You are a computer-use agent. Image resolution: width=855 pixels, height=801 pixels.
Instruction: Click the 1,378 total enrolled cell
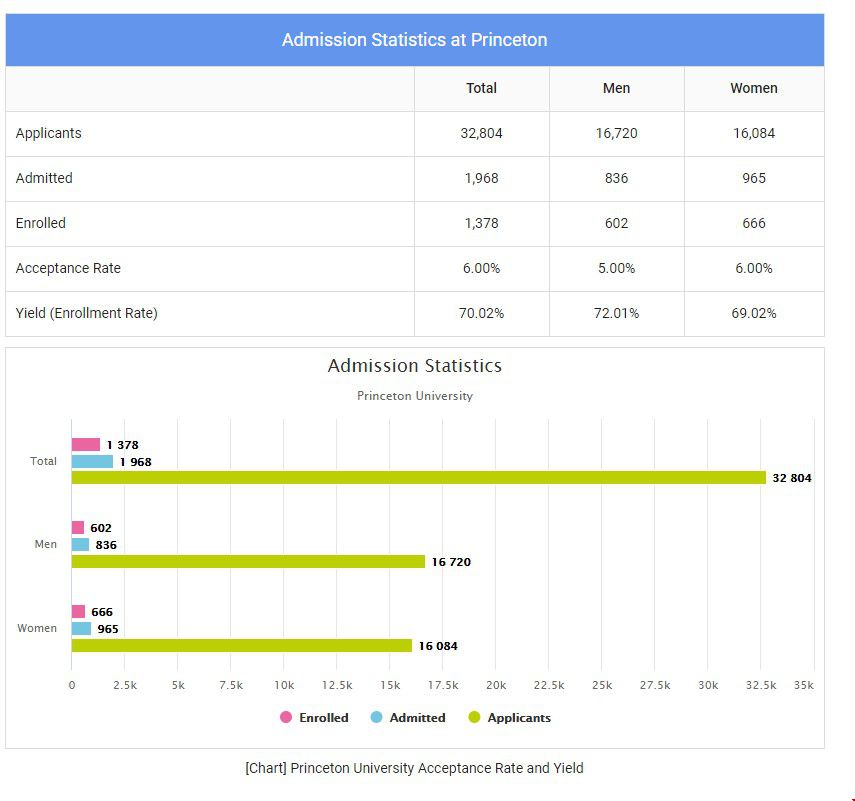pyautogui.click(x=481, y=224)
